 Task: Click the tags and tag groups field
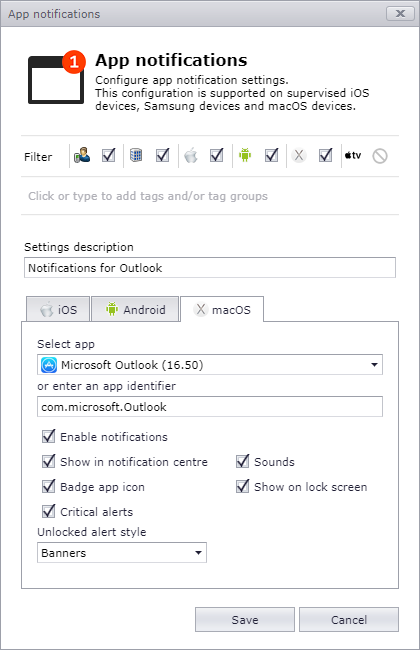tap(210, 196)
